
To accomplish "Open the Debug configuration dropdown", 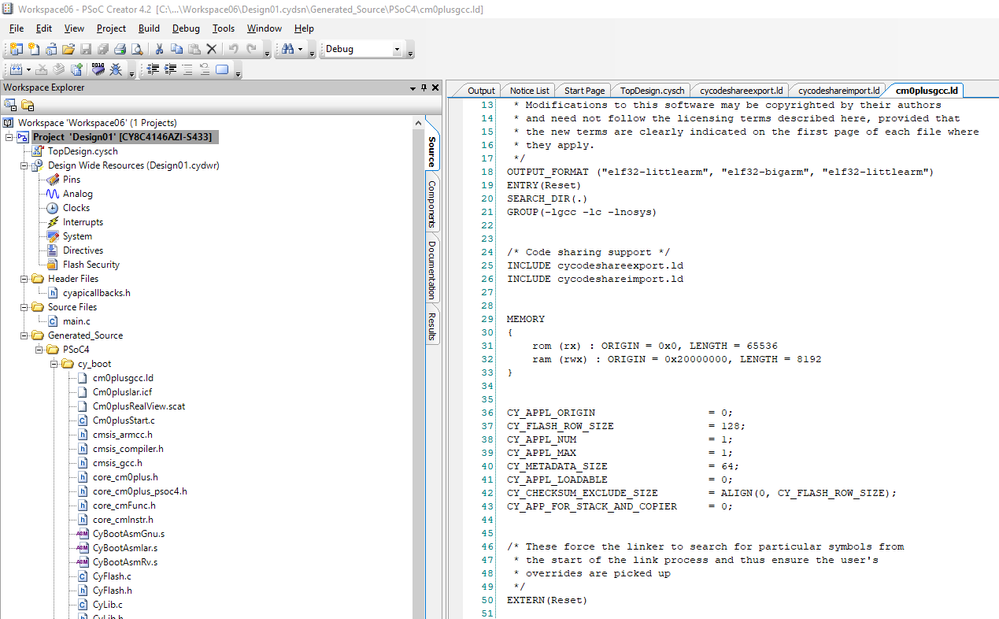I will 395,48.
